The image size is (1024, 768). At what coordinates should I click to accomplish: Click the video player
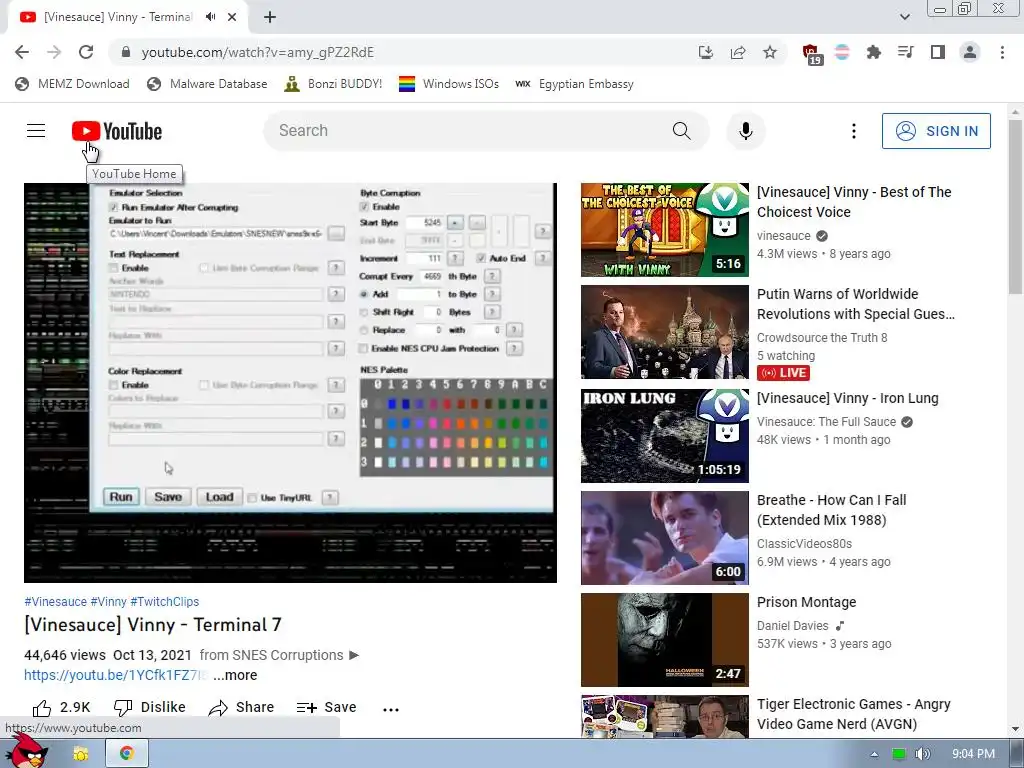coord(291,383)
